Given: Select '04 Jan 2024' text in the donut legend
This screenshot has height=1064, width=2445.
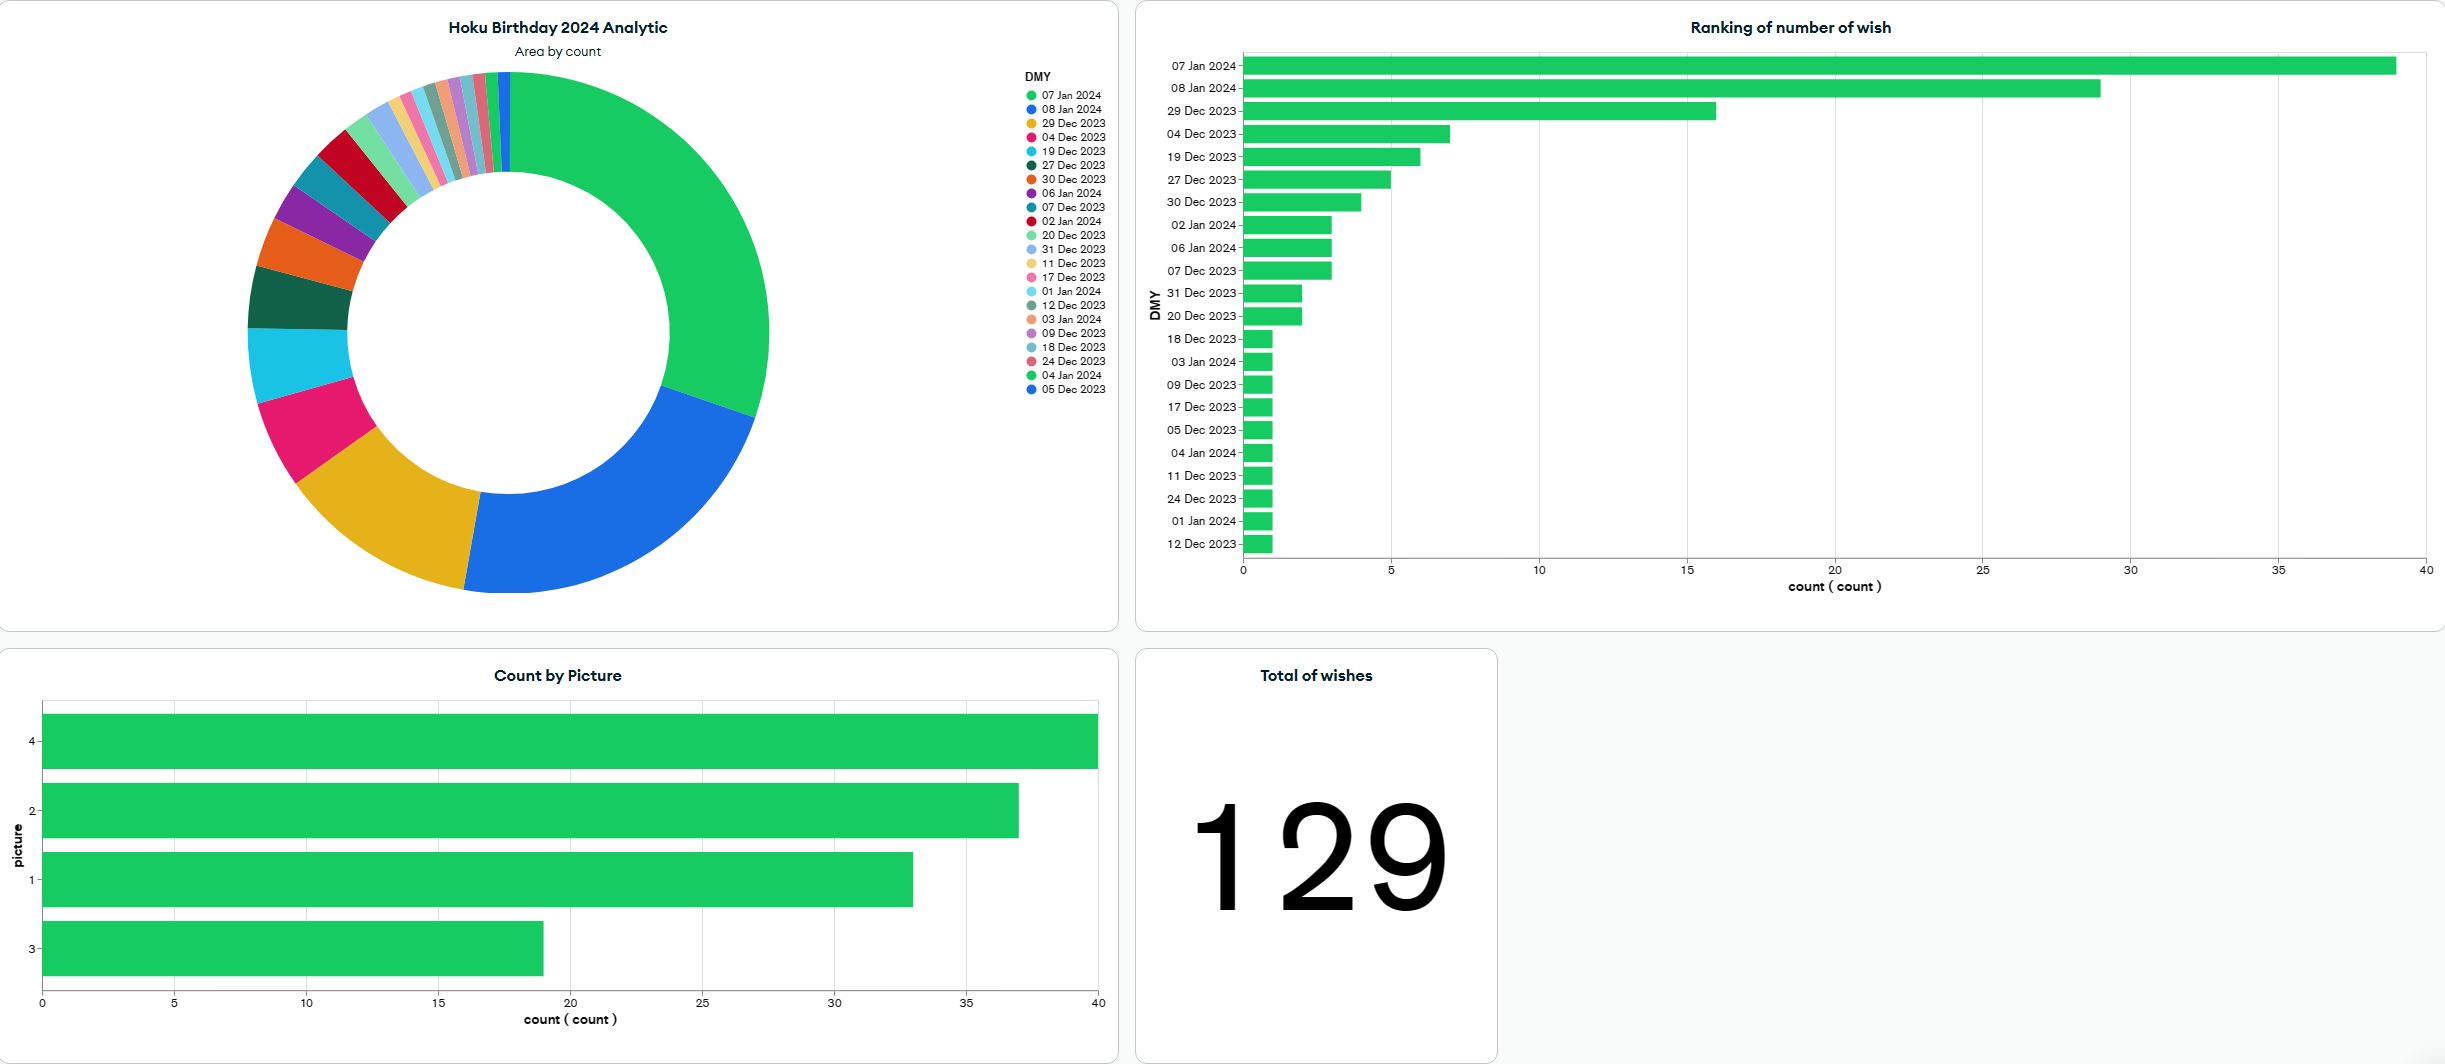Looking at the screenshot, I should coord(1071,375).
